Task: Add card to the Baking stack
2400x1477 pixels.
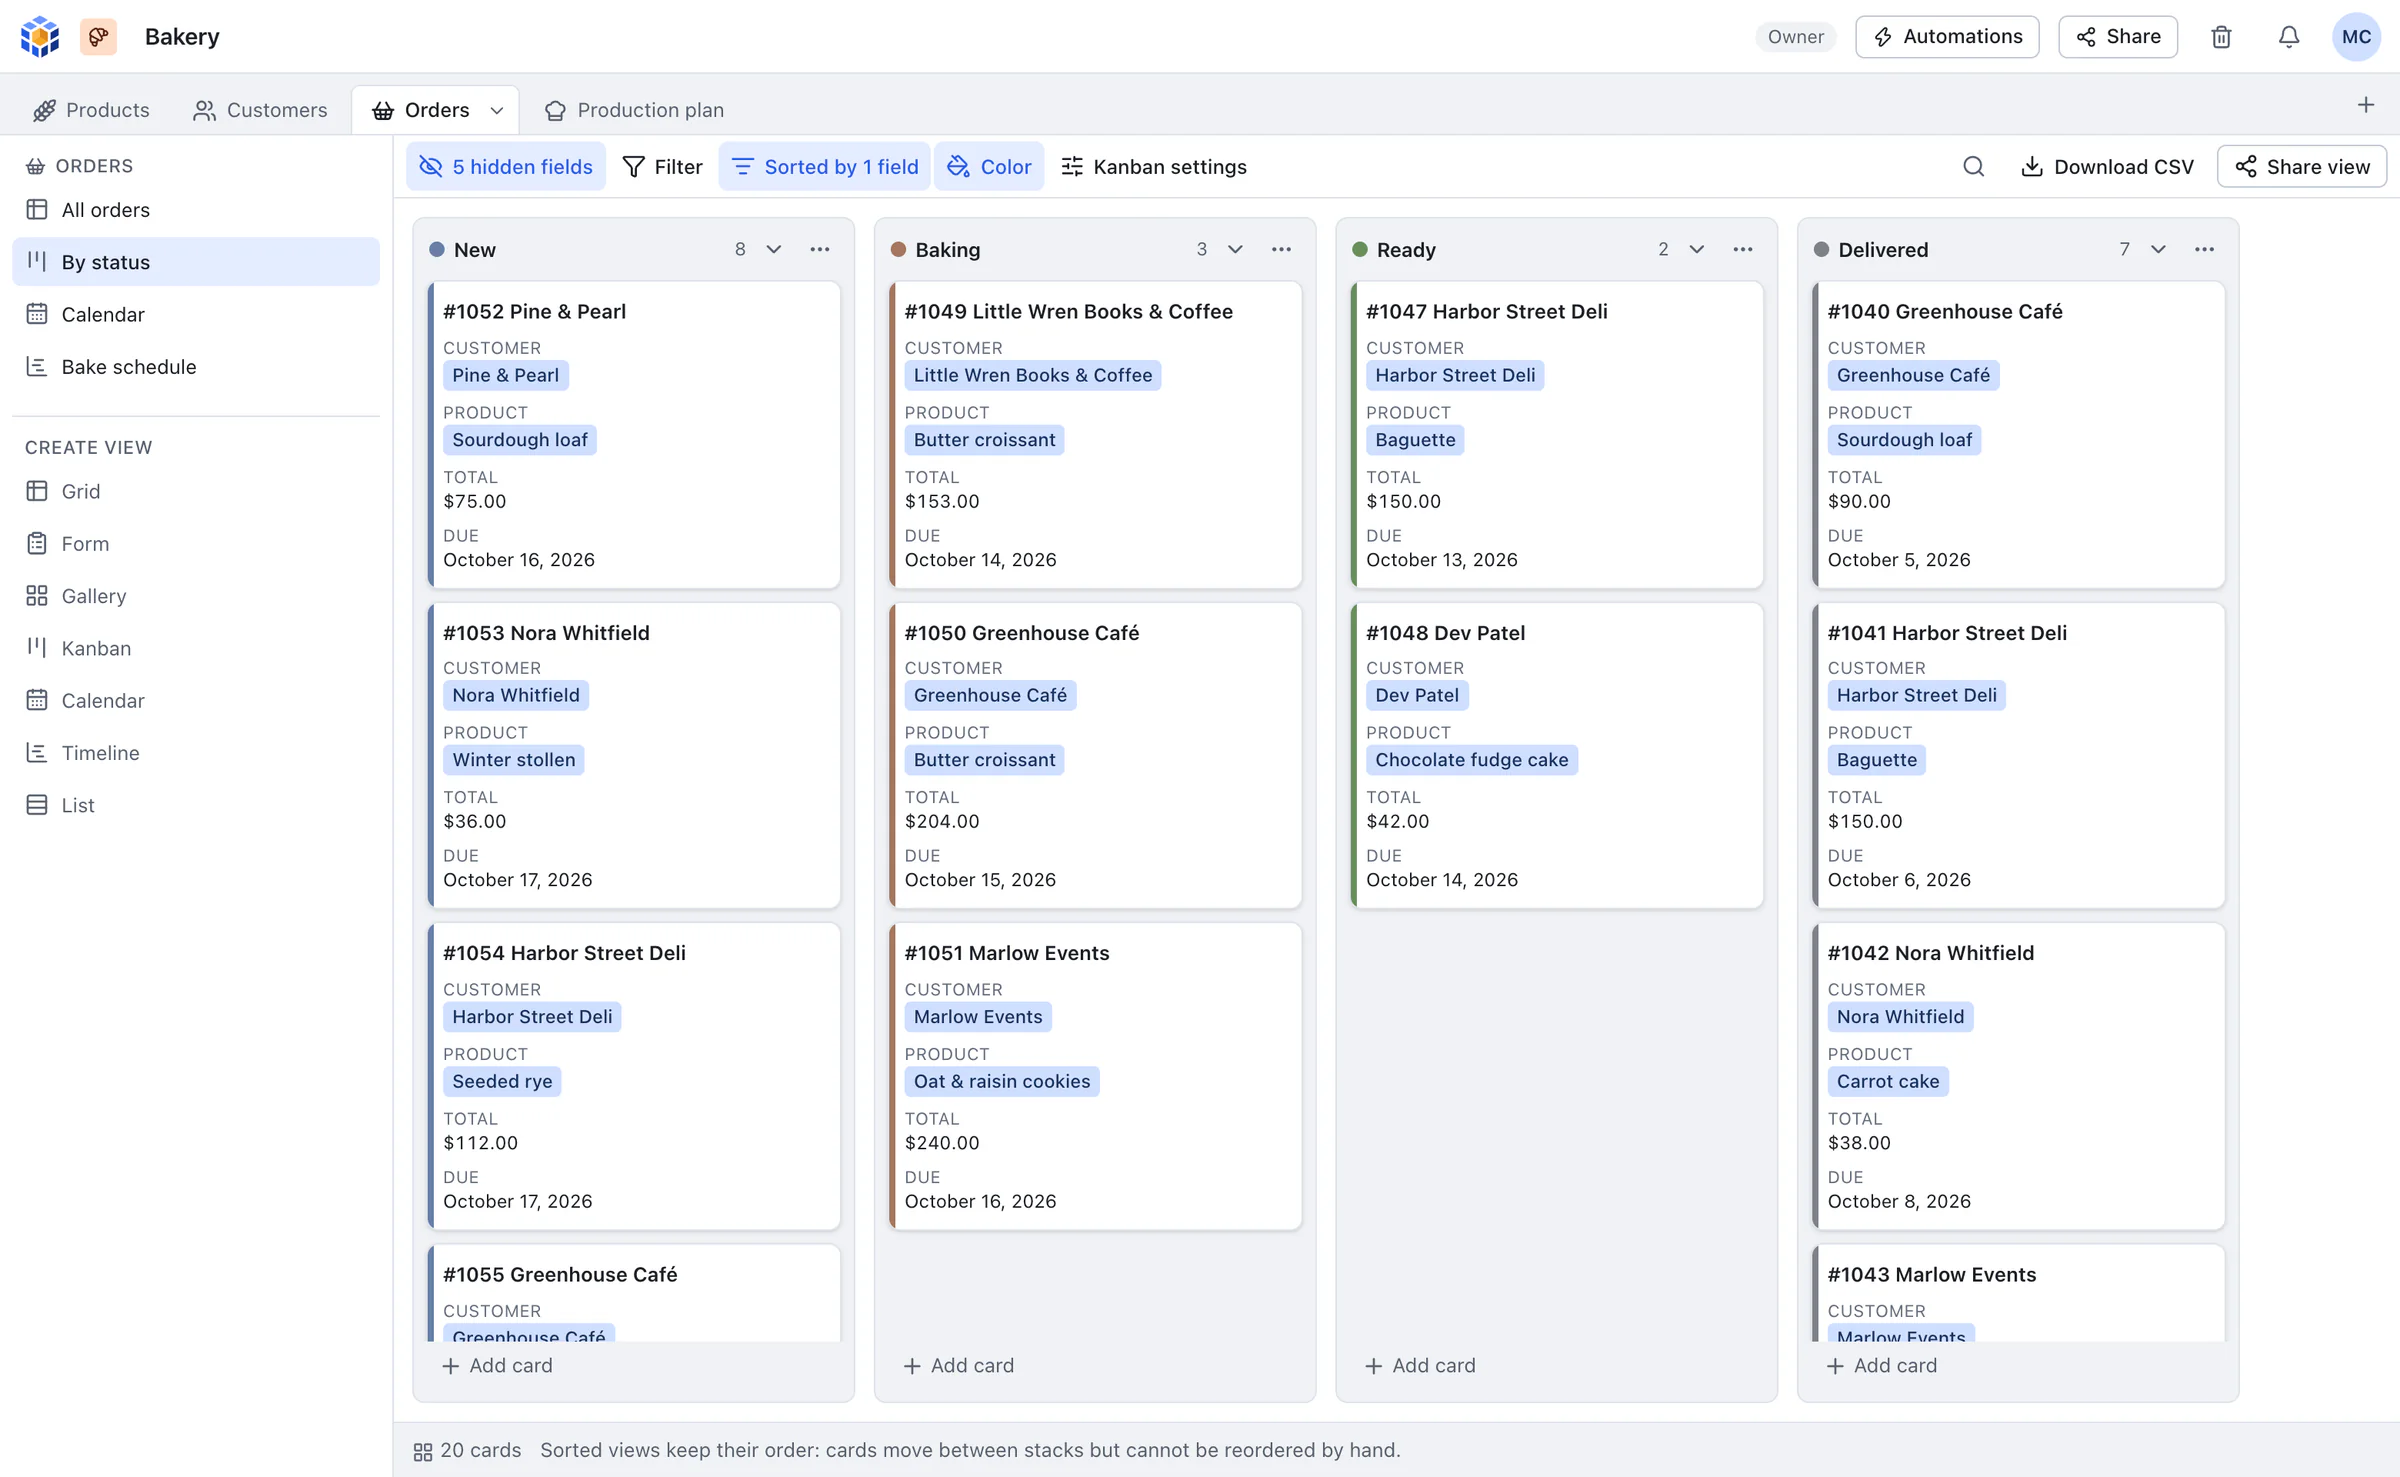Action: click(958, 1365)
